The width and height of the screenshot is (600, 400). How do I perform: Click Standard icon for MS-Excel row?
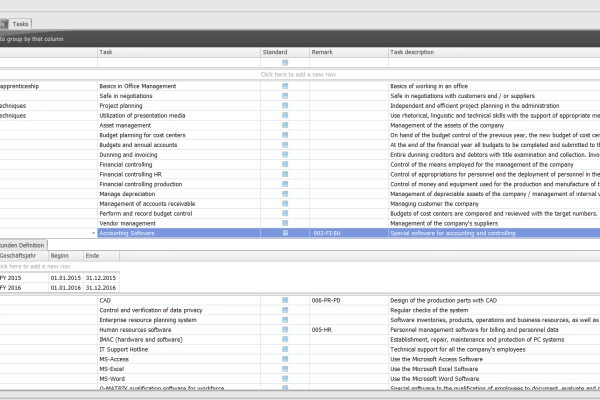285,368
